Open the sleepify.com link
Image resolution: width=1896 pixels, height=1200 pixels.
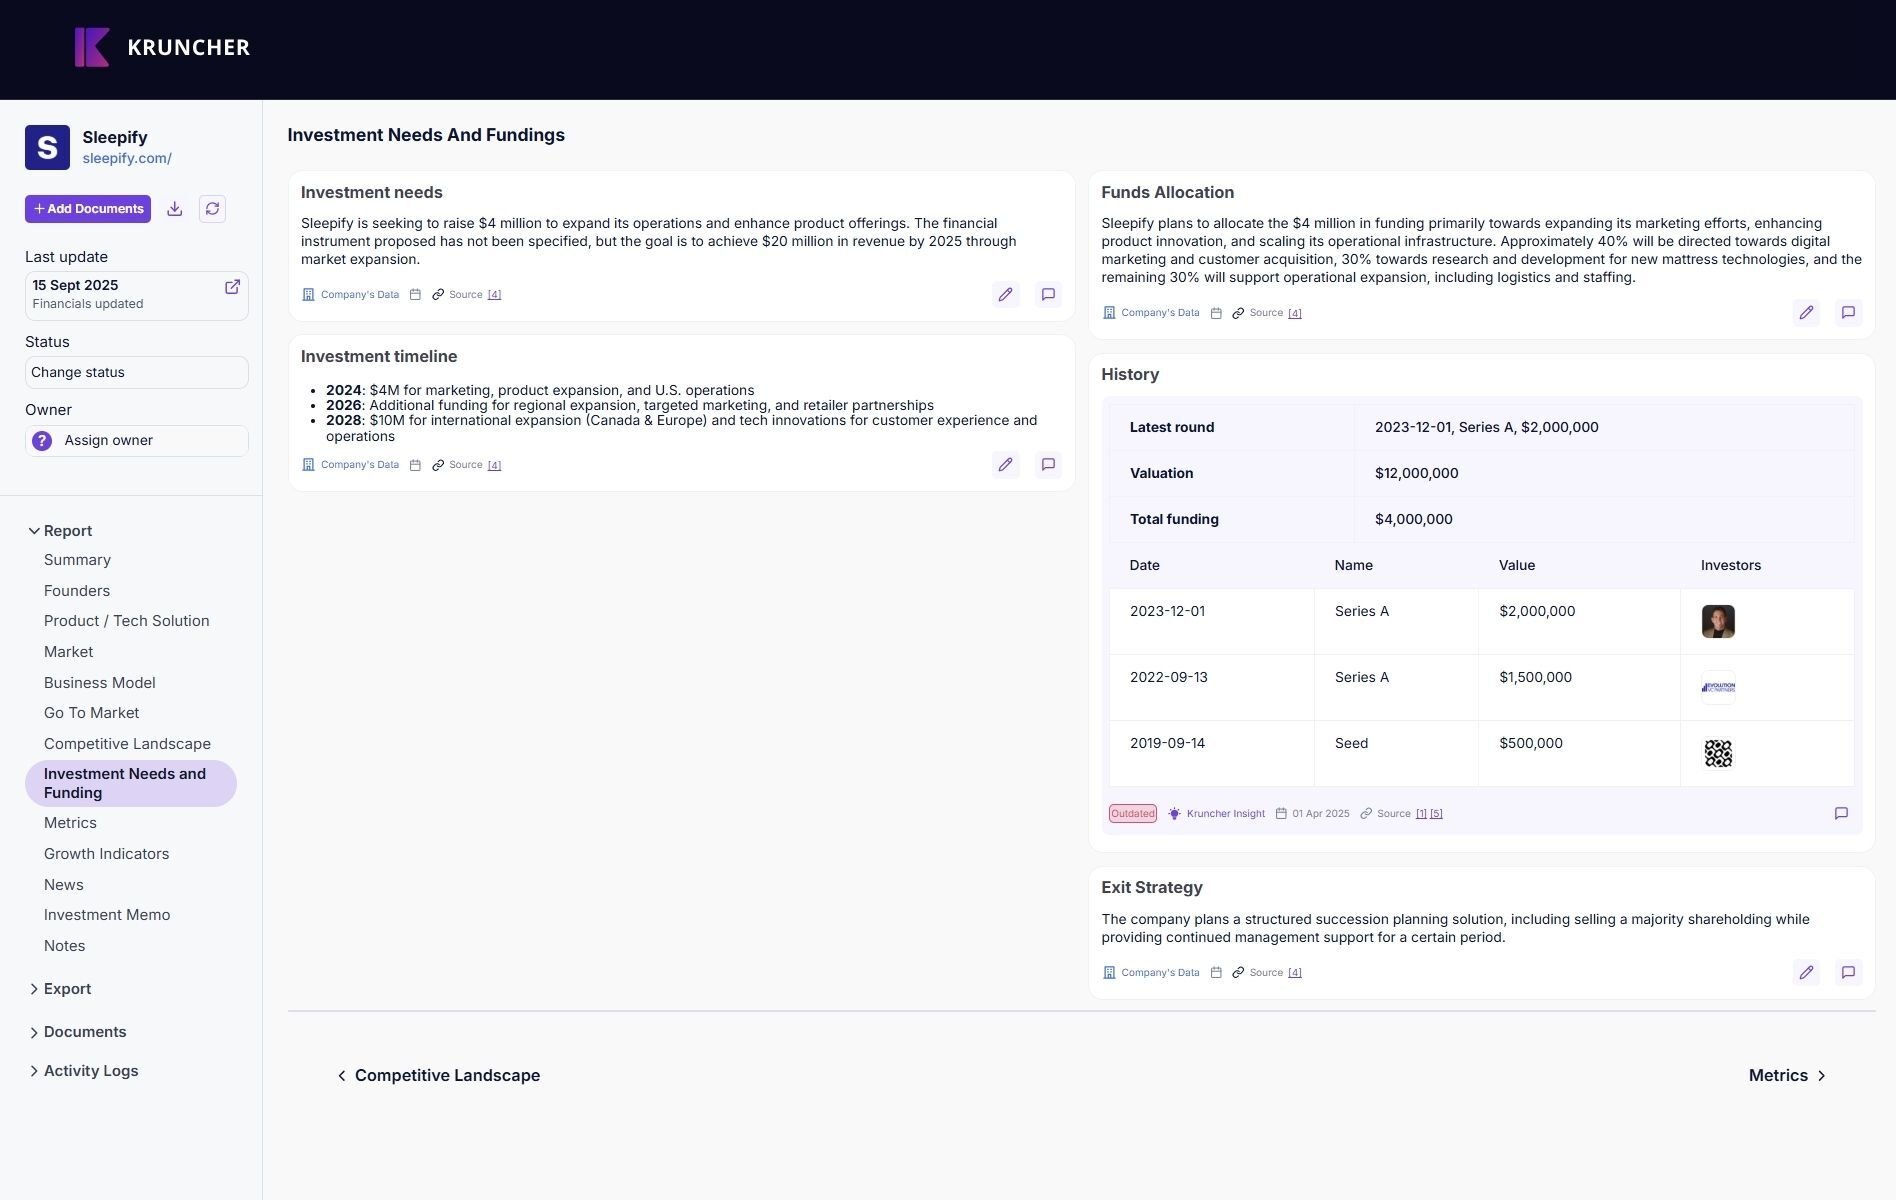coord(127,159)
